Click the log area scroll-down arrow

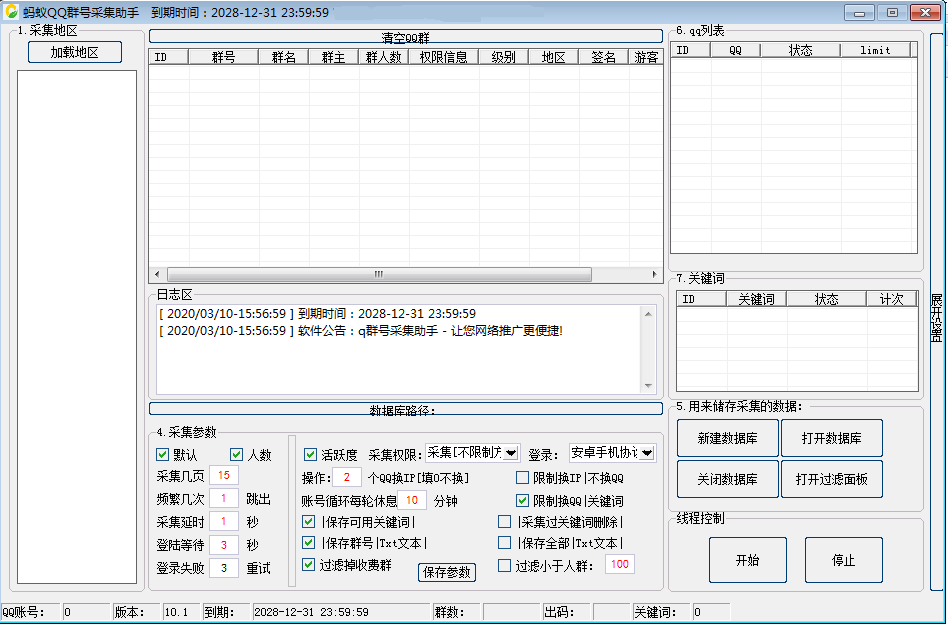(x=648, y=386)
